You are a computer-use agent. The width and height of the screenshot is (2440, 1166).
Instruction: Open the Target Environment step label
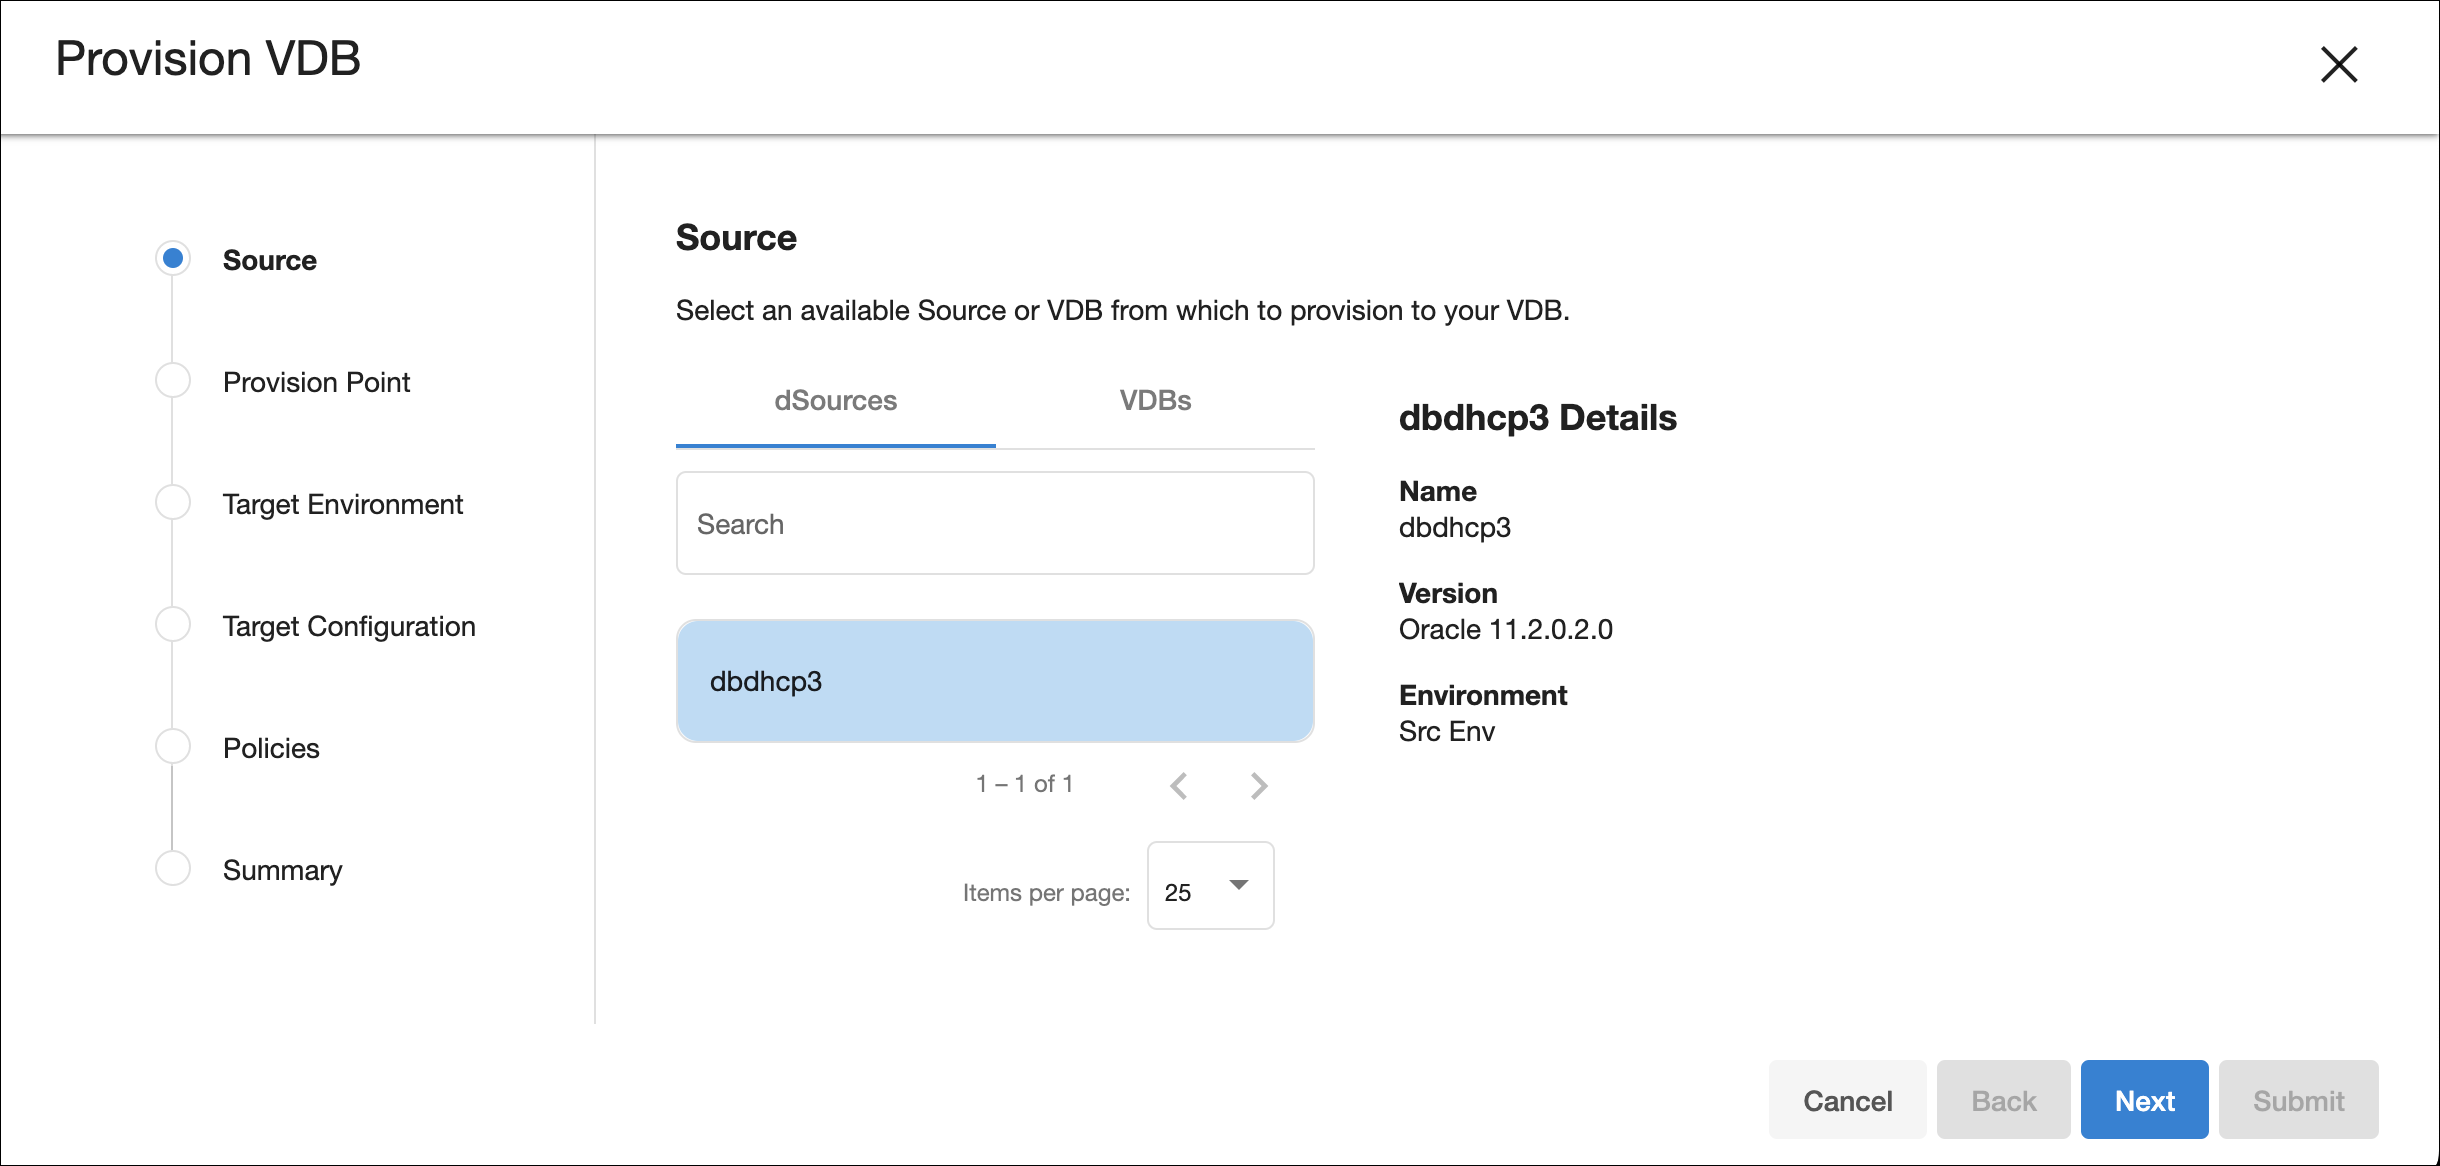pos(342,504)
